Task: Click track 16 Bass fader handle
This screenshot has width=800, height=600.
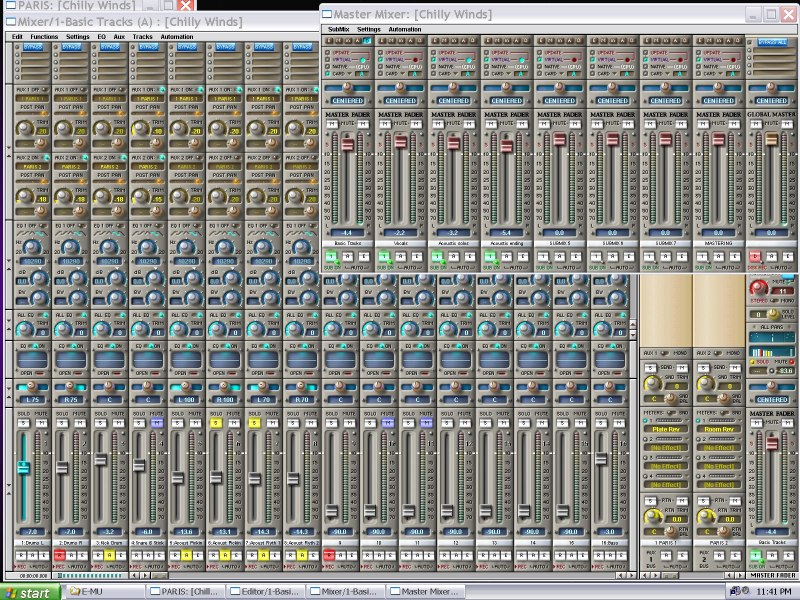Action: point(601,459)
